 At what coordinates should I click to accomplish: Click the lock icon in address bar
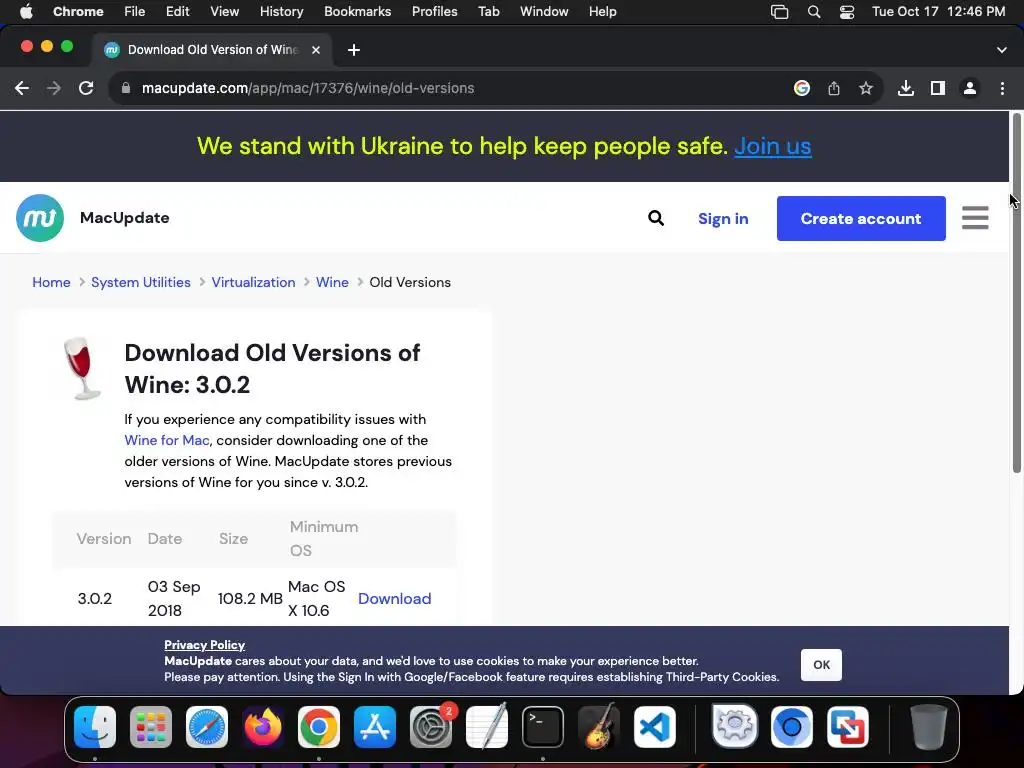(x=126, y=88)
